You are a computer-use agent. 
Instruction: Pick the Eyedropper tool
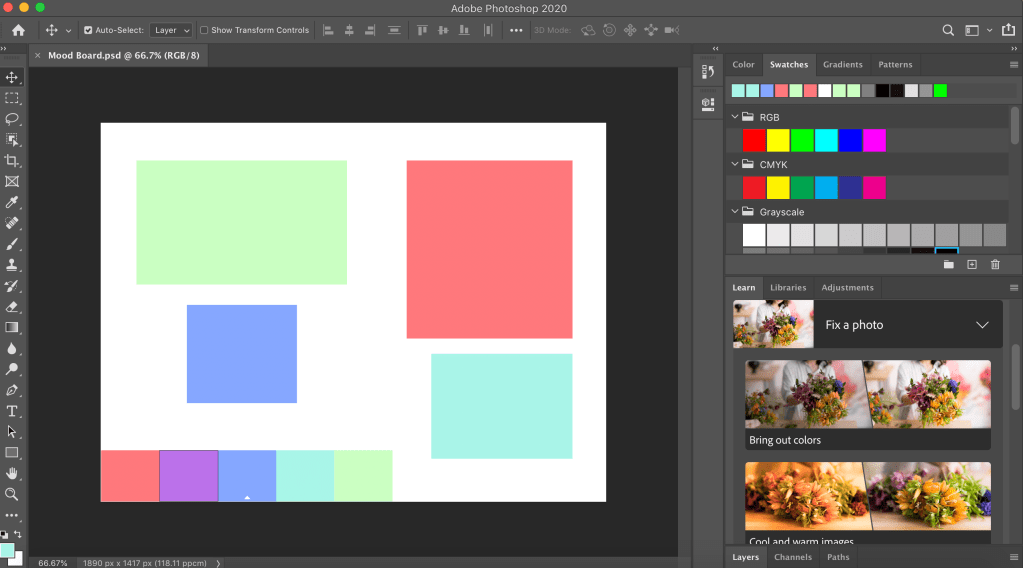pos(12,203)
